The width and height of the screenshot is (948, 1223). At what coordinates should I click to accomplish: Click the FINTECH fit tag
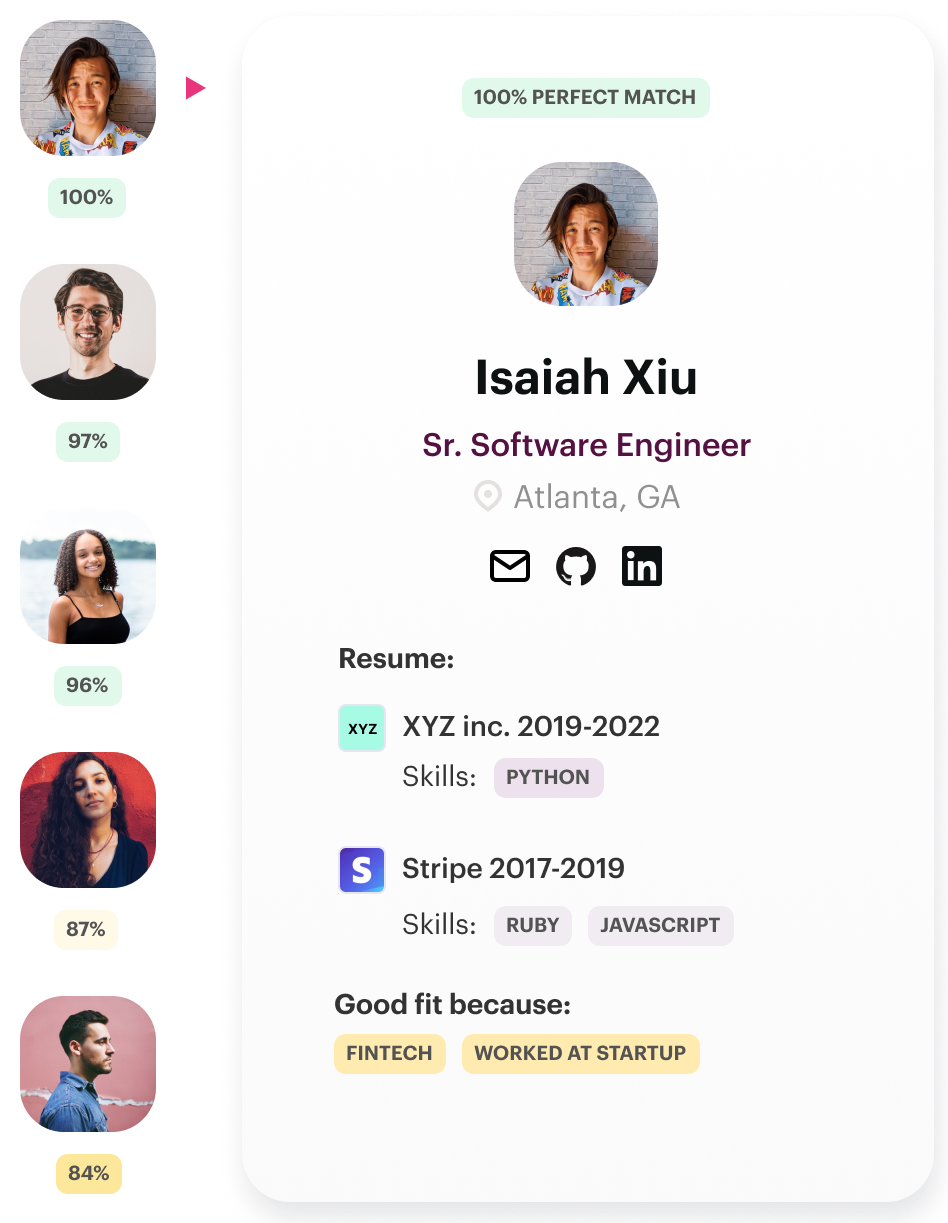(389, 1054)
